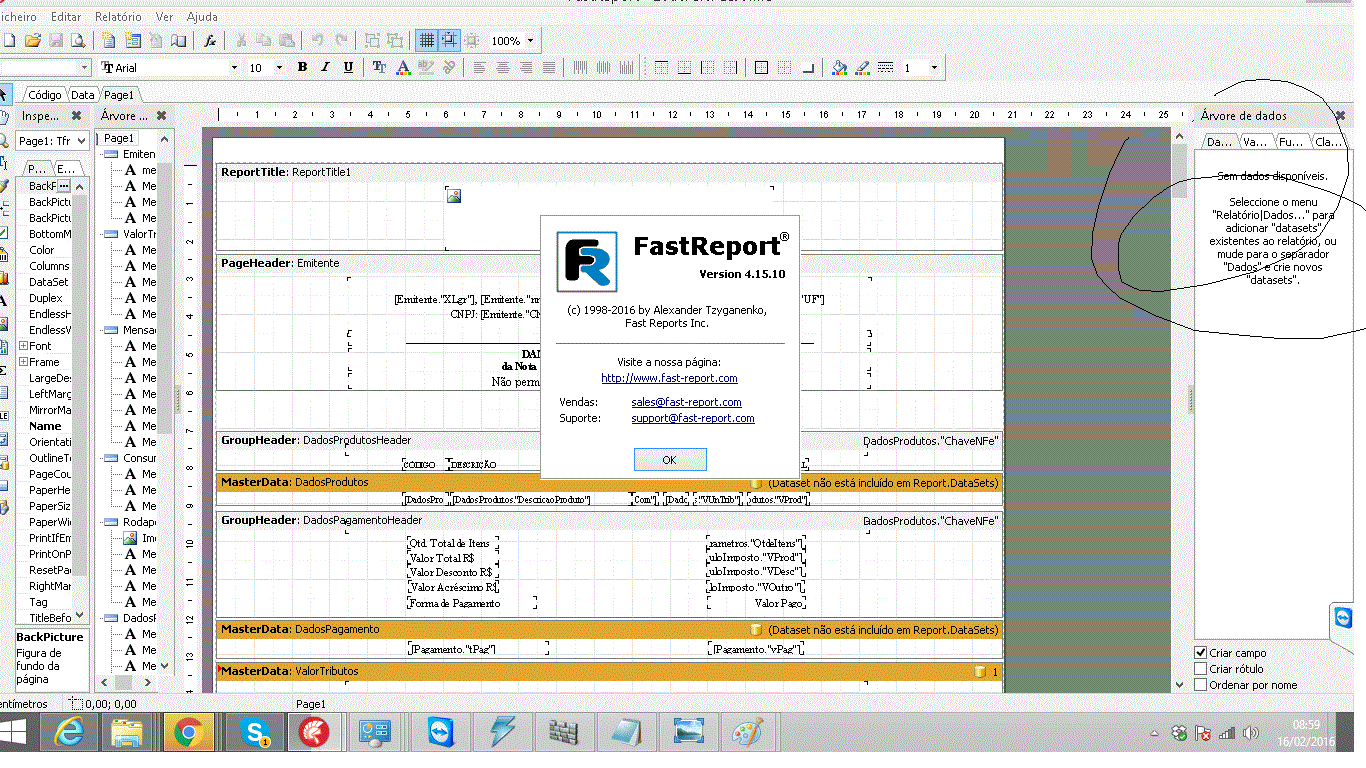
Task: Open the frame line style picker
Action: (885, 67)
